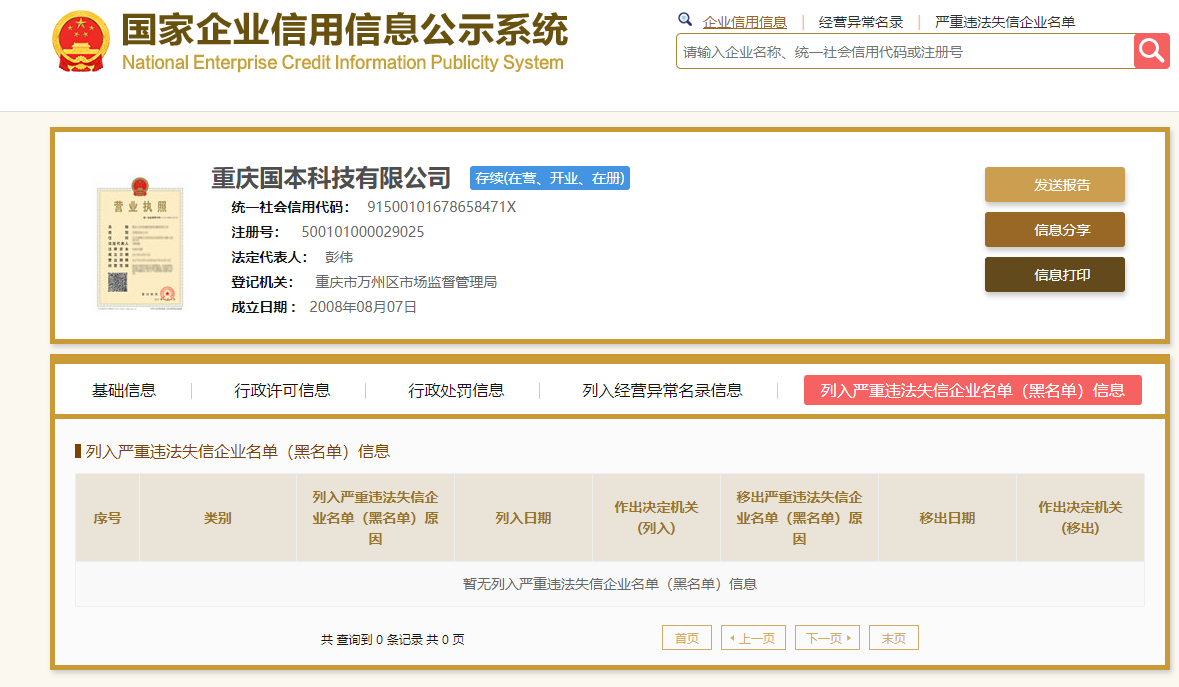Focus the enterprise name search field

click(x=905, y=51)
